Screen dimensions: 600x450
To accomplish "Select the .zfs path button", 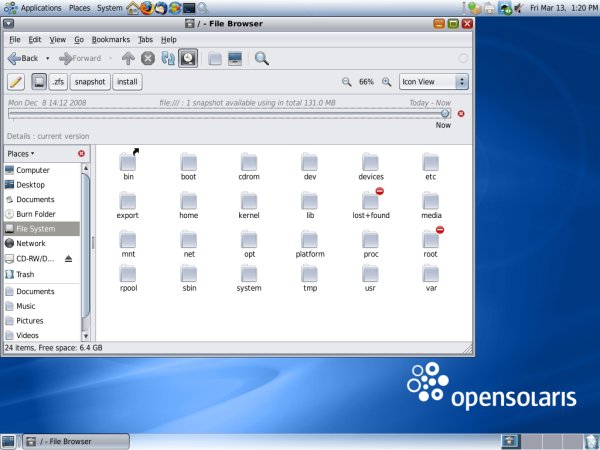I will pos(58,82).
